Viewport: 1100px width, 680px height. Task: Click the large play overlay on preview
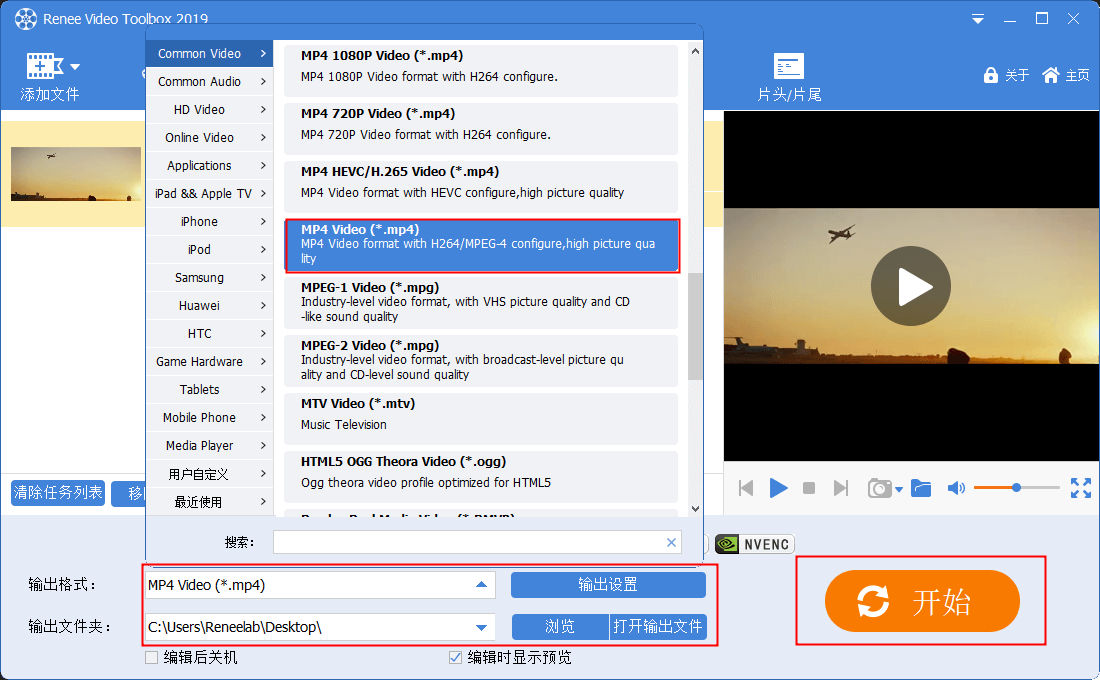click(911, 286)
